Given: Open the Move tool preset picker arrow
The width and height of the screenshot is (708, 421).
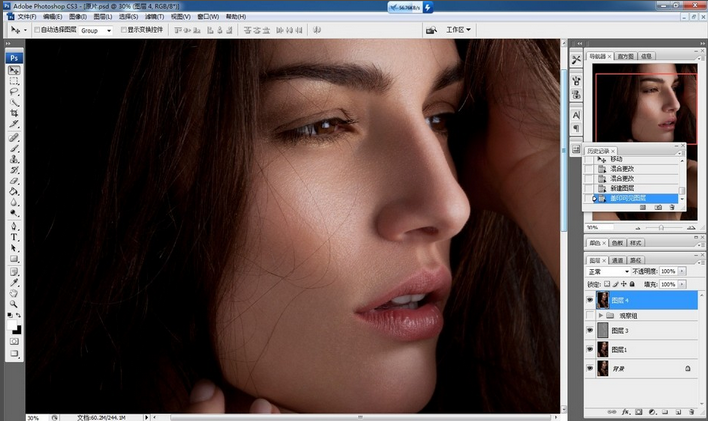Looking at the screenshot, I should pos(25,30).
